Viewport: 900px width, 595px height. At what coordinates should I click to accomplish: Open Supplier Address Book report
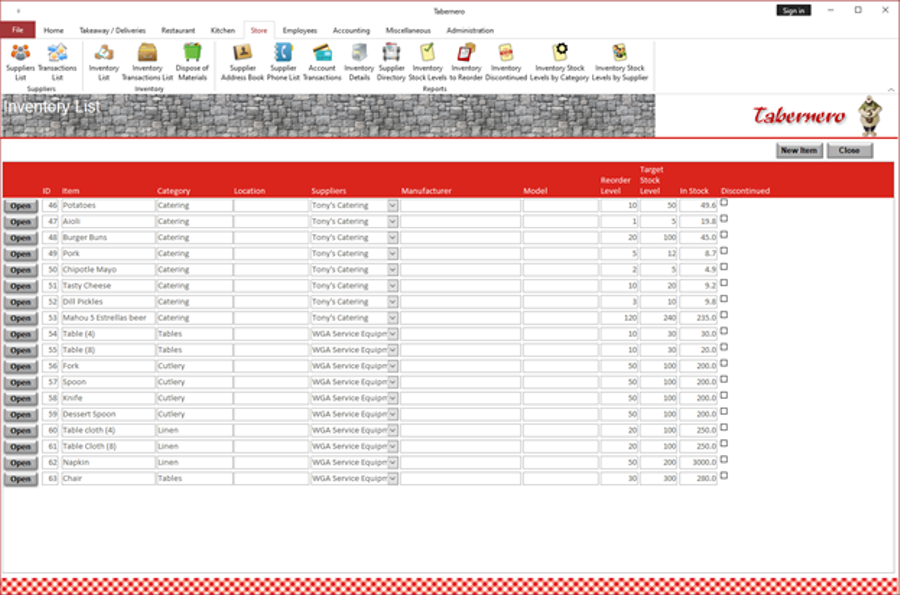click(x=242, y=62)
